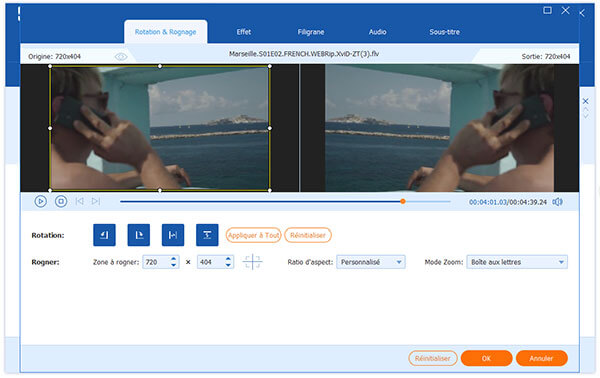Mute the preview volume

558,202
